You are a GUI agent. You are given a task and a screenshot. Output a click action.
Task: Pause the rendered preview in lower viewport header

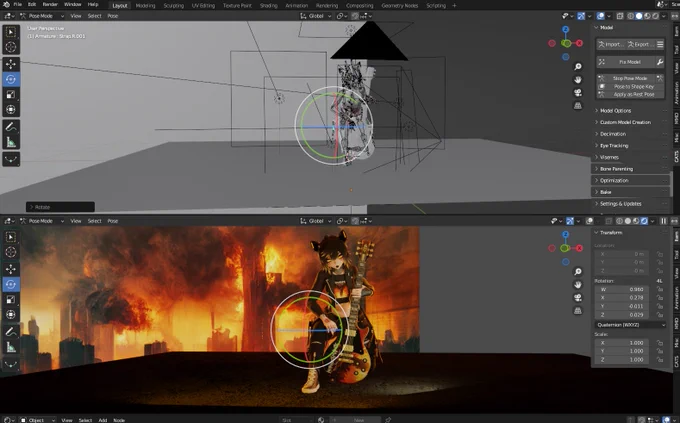664,221
